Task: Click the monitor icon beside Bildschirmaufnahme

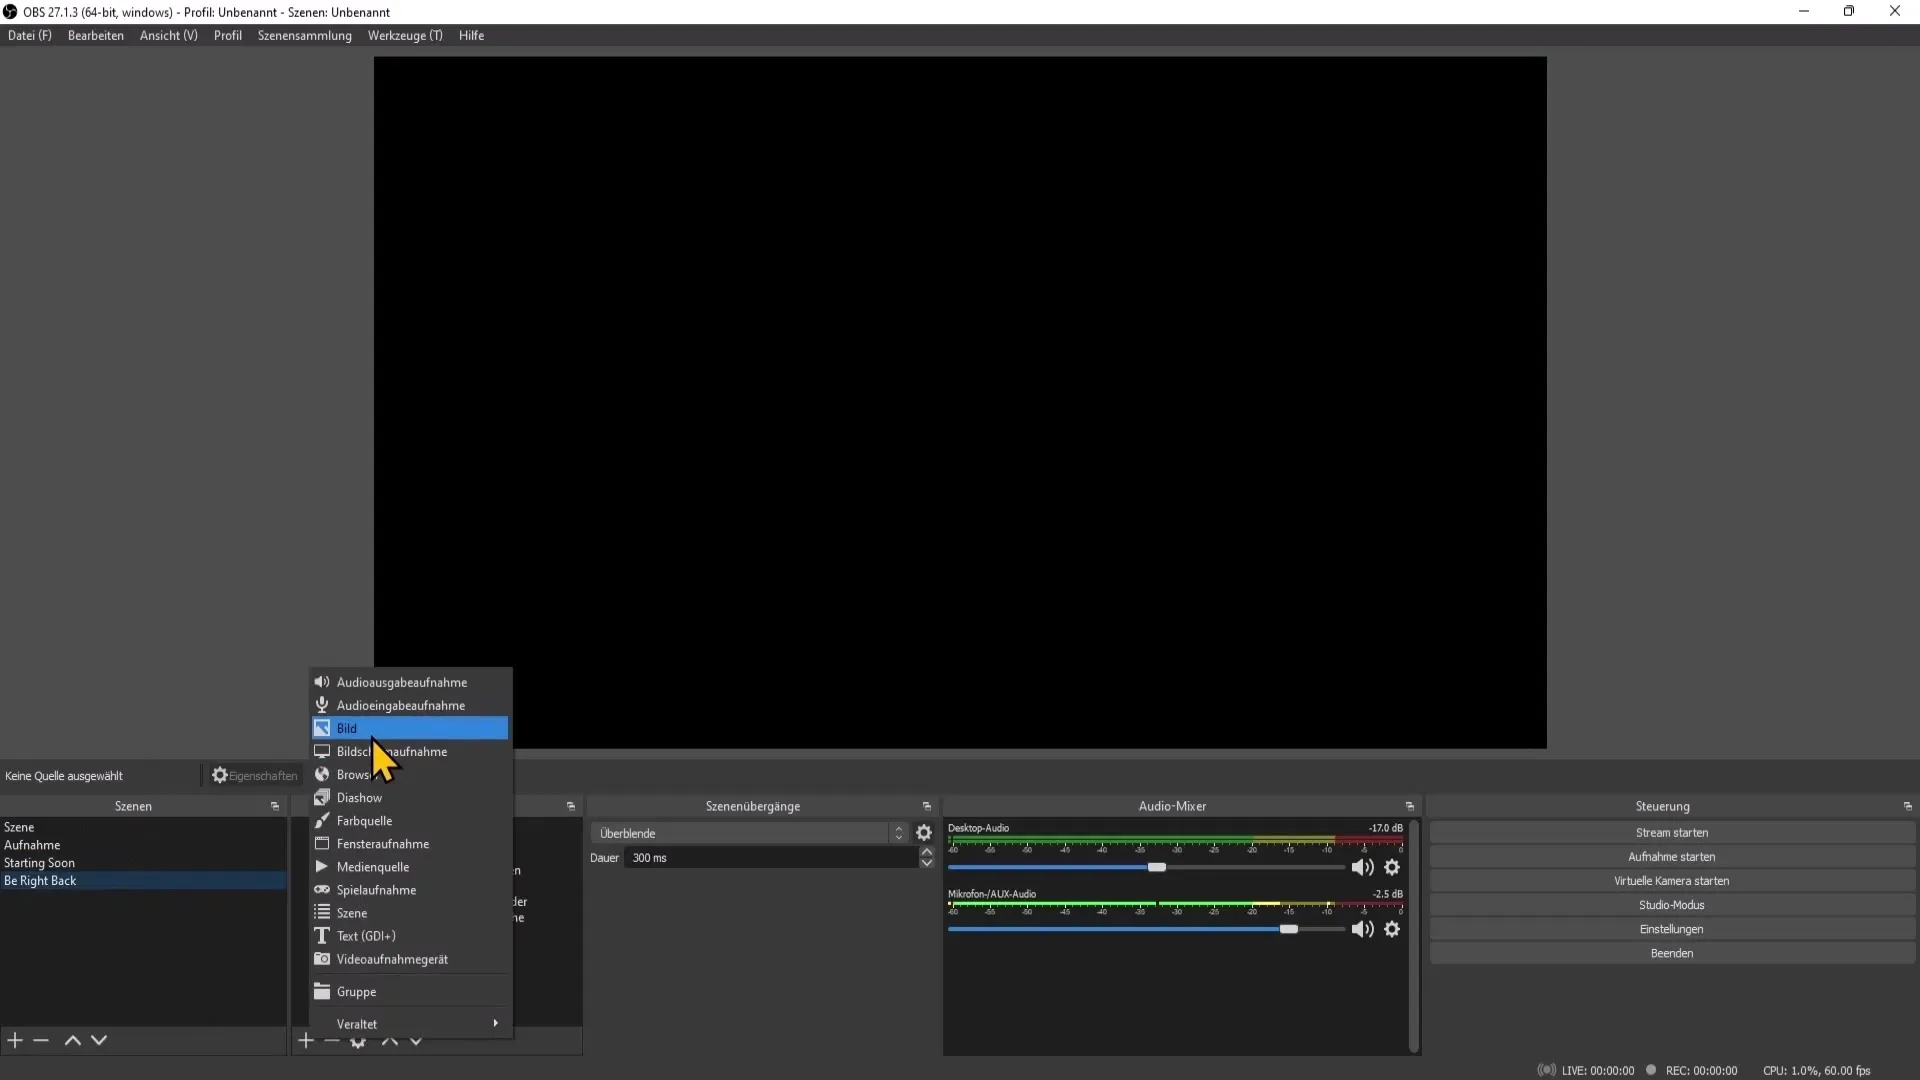Action: pyautogui.click(x=322, y=751)
